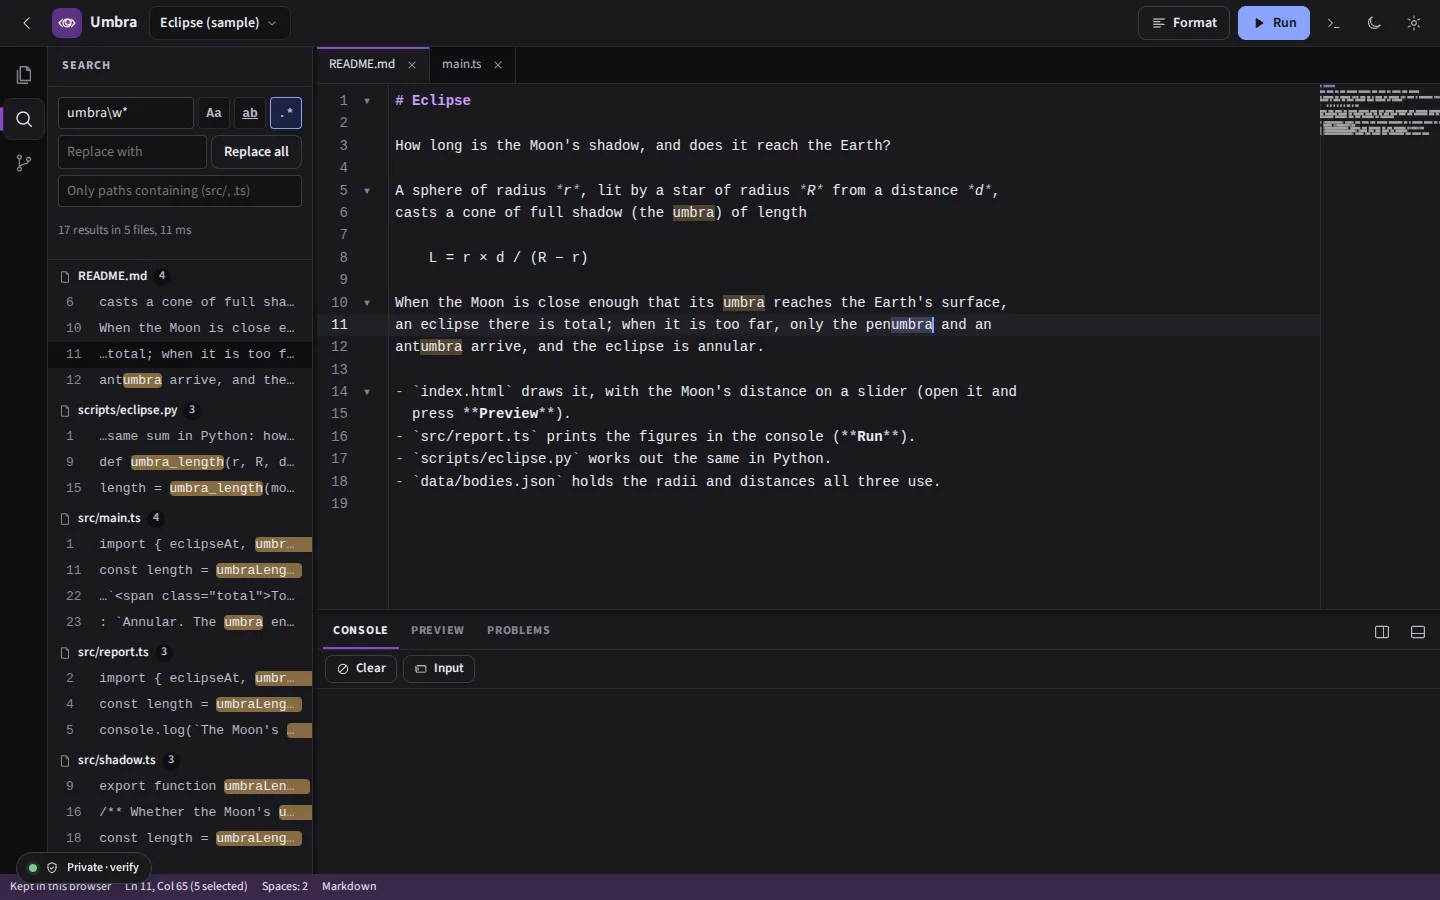Toggle side-by-side panel layout icon
This screenshot has width=1440, height=900.
1382,632
